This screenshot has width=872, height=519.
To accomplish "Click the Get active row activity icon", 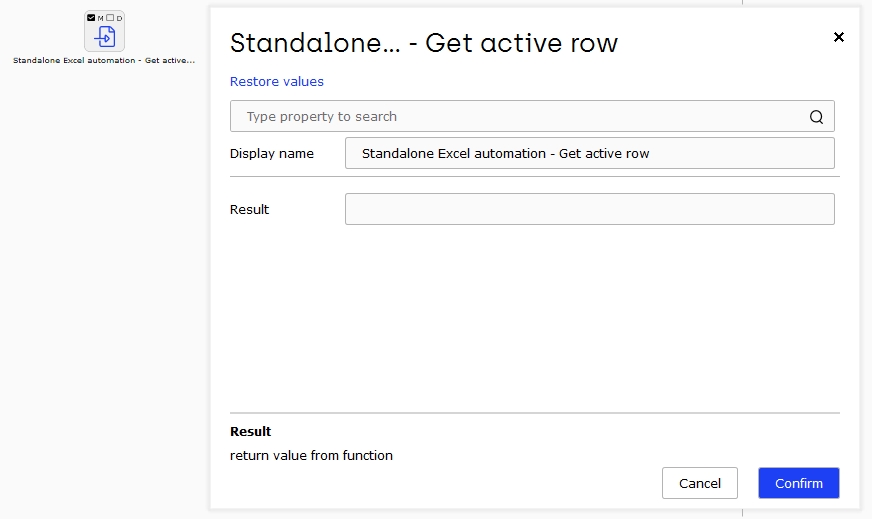I will tap(105, 37).
